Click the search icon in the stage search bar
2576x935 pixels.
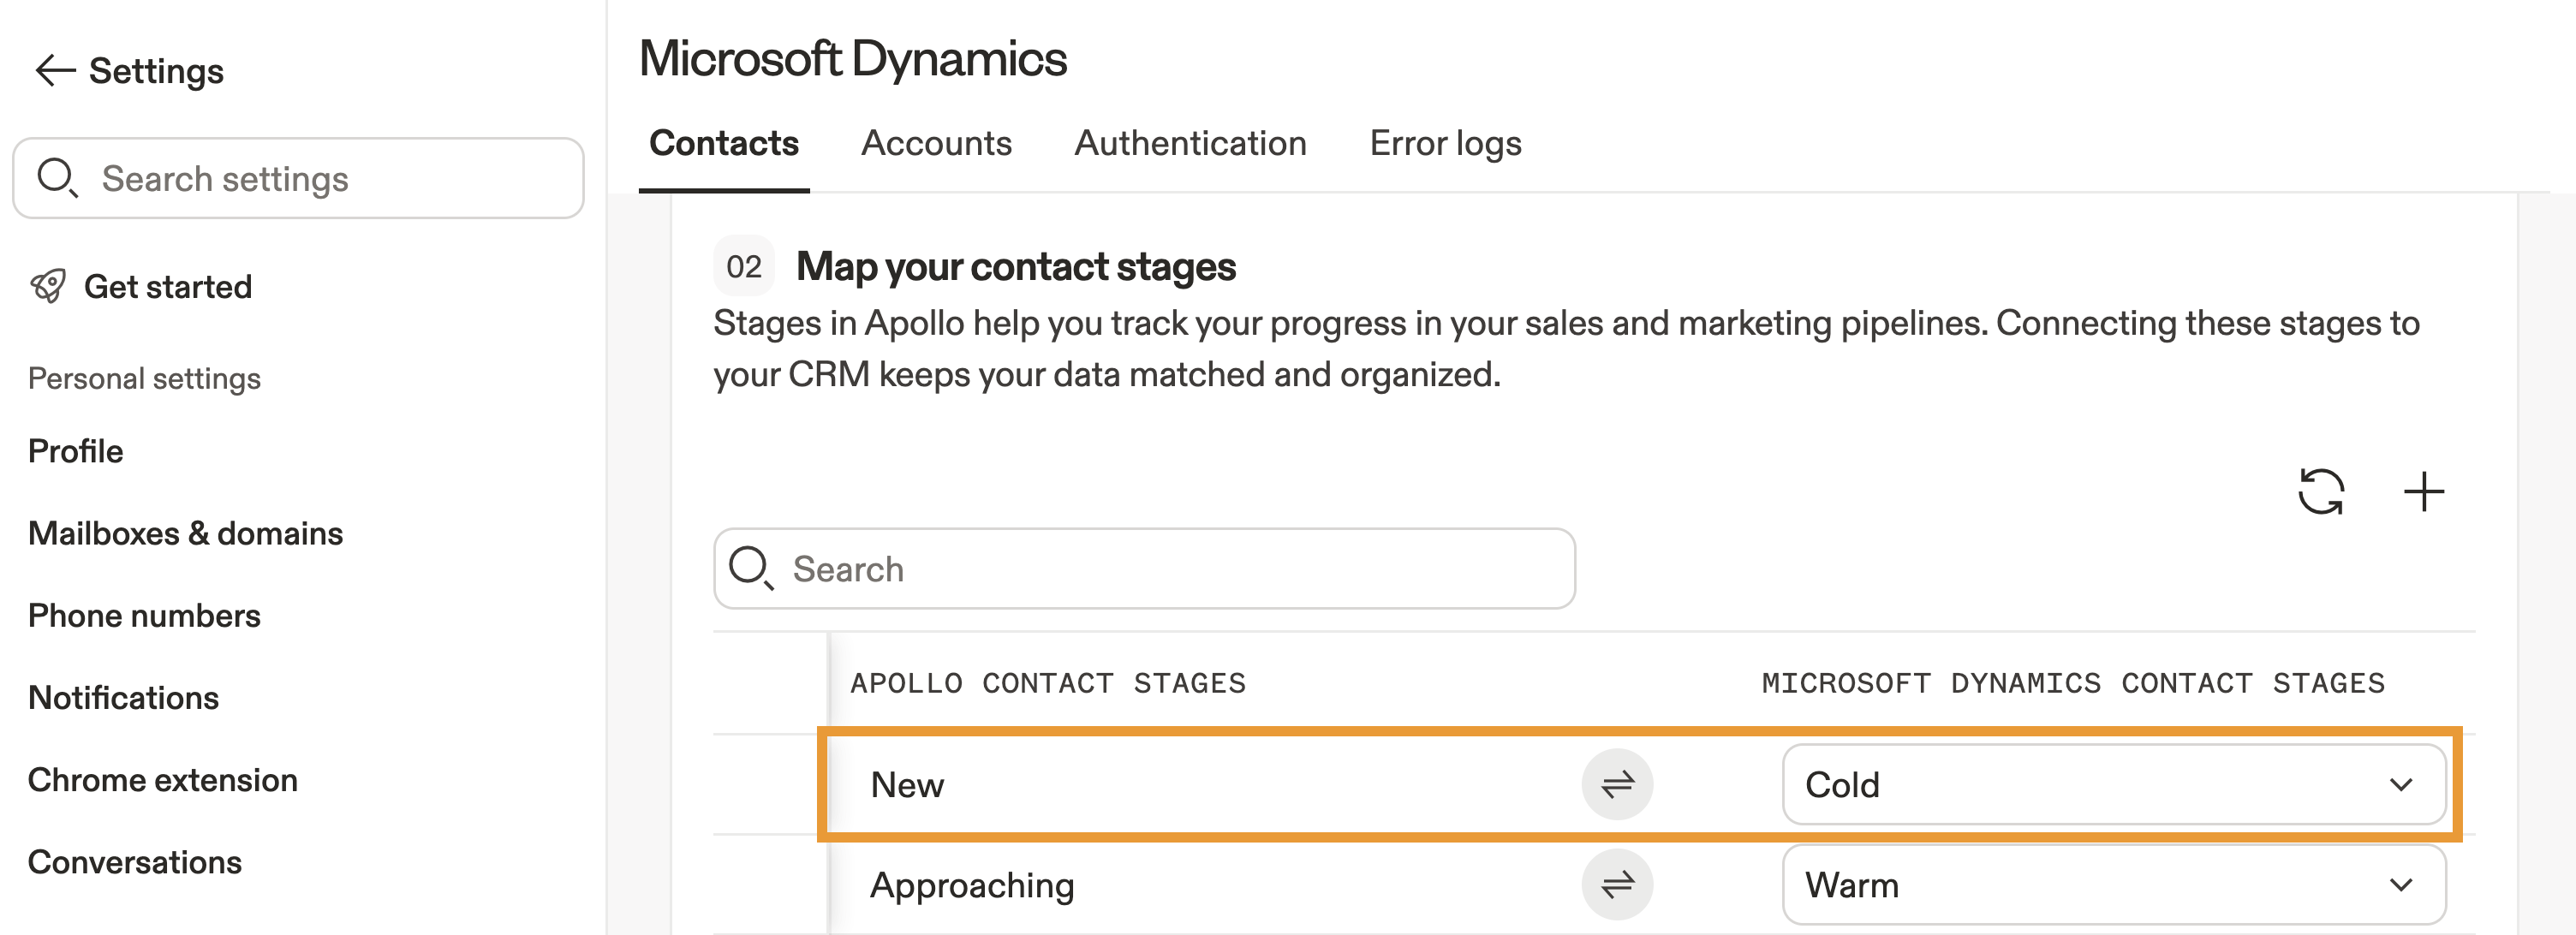point(752,568)
